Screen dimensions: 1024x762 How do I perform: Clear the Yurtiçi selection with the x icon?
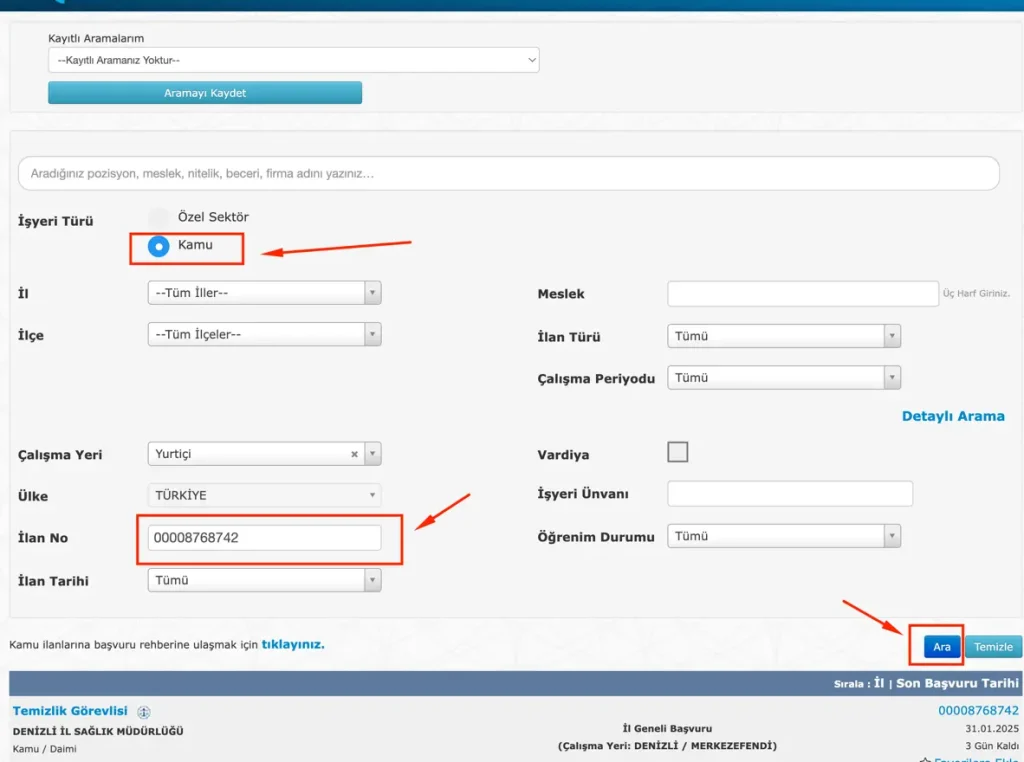(x=354, y=454)
